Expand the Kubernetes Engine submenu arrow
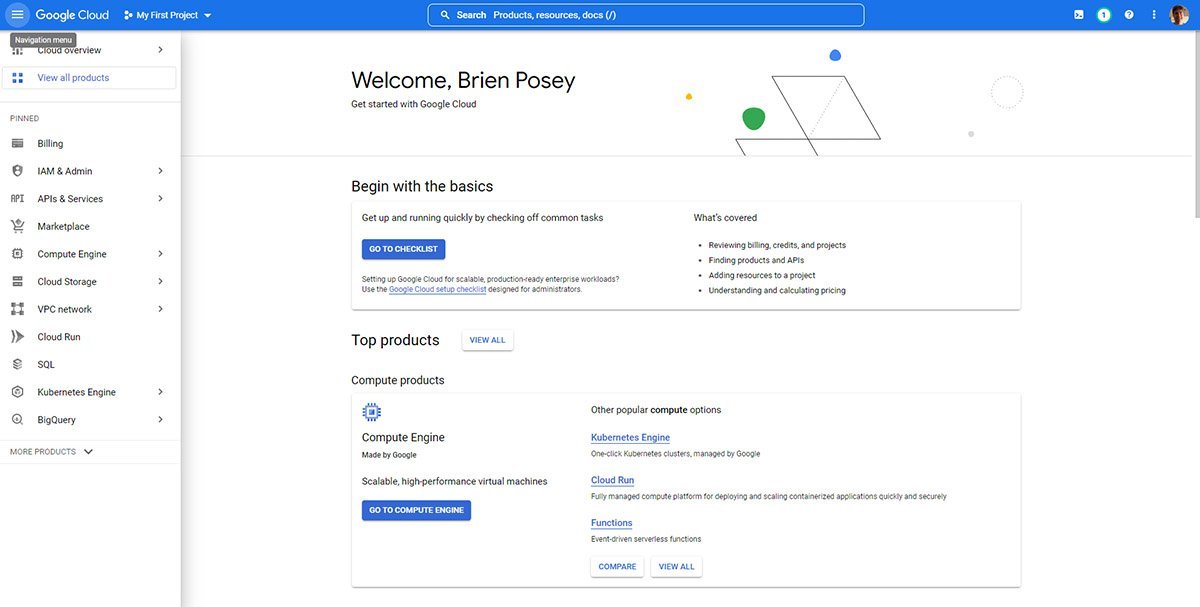This screenshot has height=607, width=1200. click(x=160, y=392)
